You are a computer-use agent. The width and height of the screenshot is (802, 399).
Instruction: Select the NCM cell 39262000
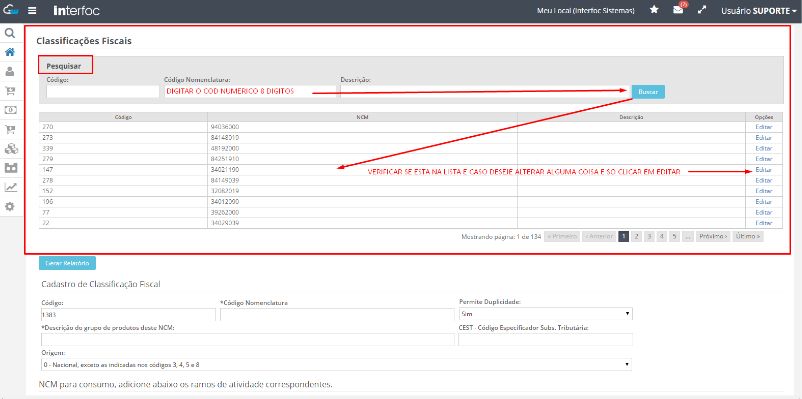[362, 212]
